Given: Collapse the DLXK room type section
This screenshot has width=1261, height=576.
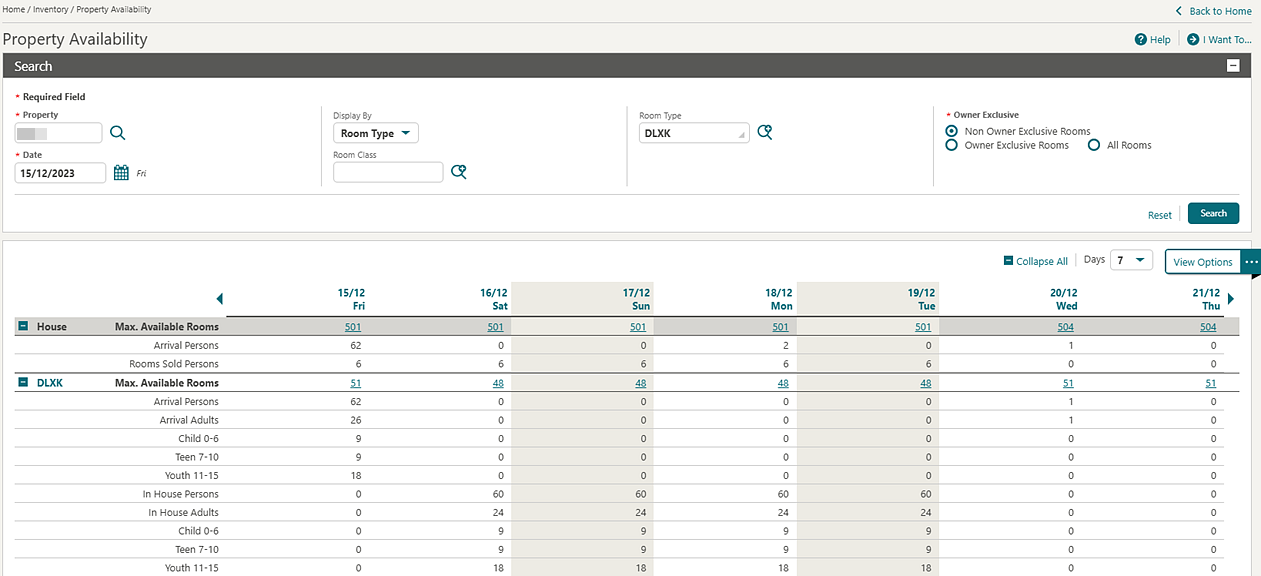Looking at the screenshot, I should point(23,382).
